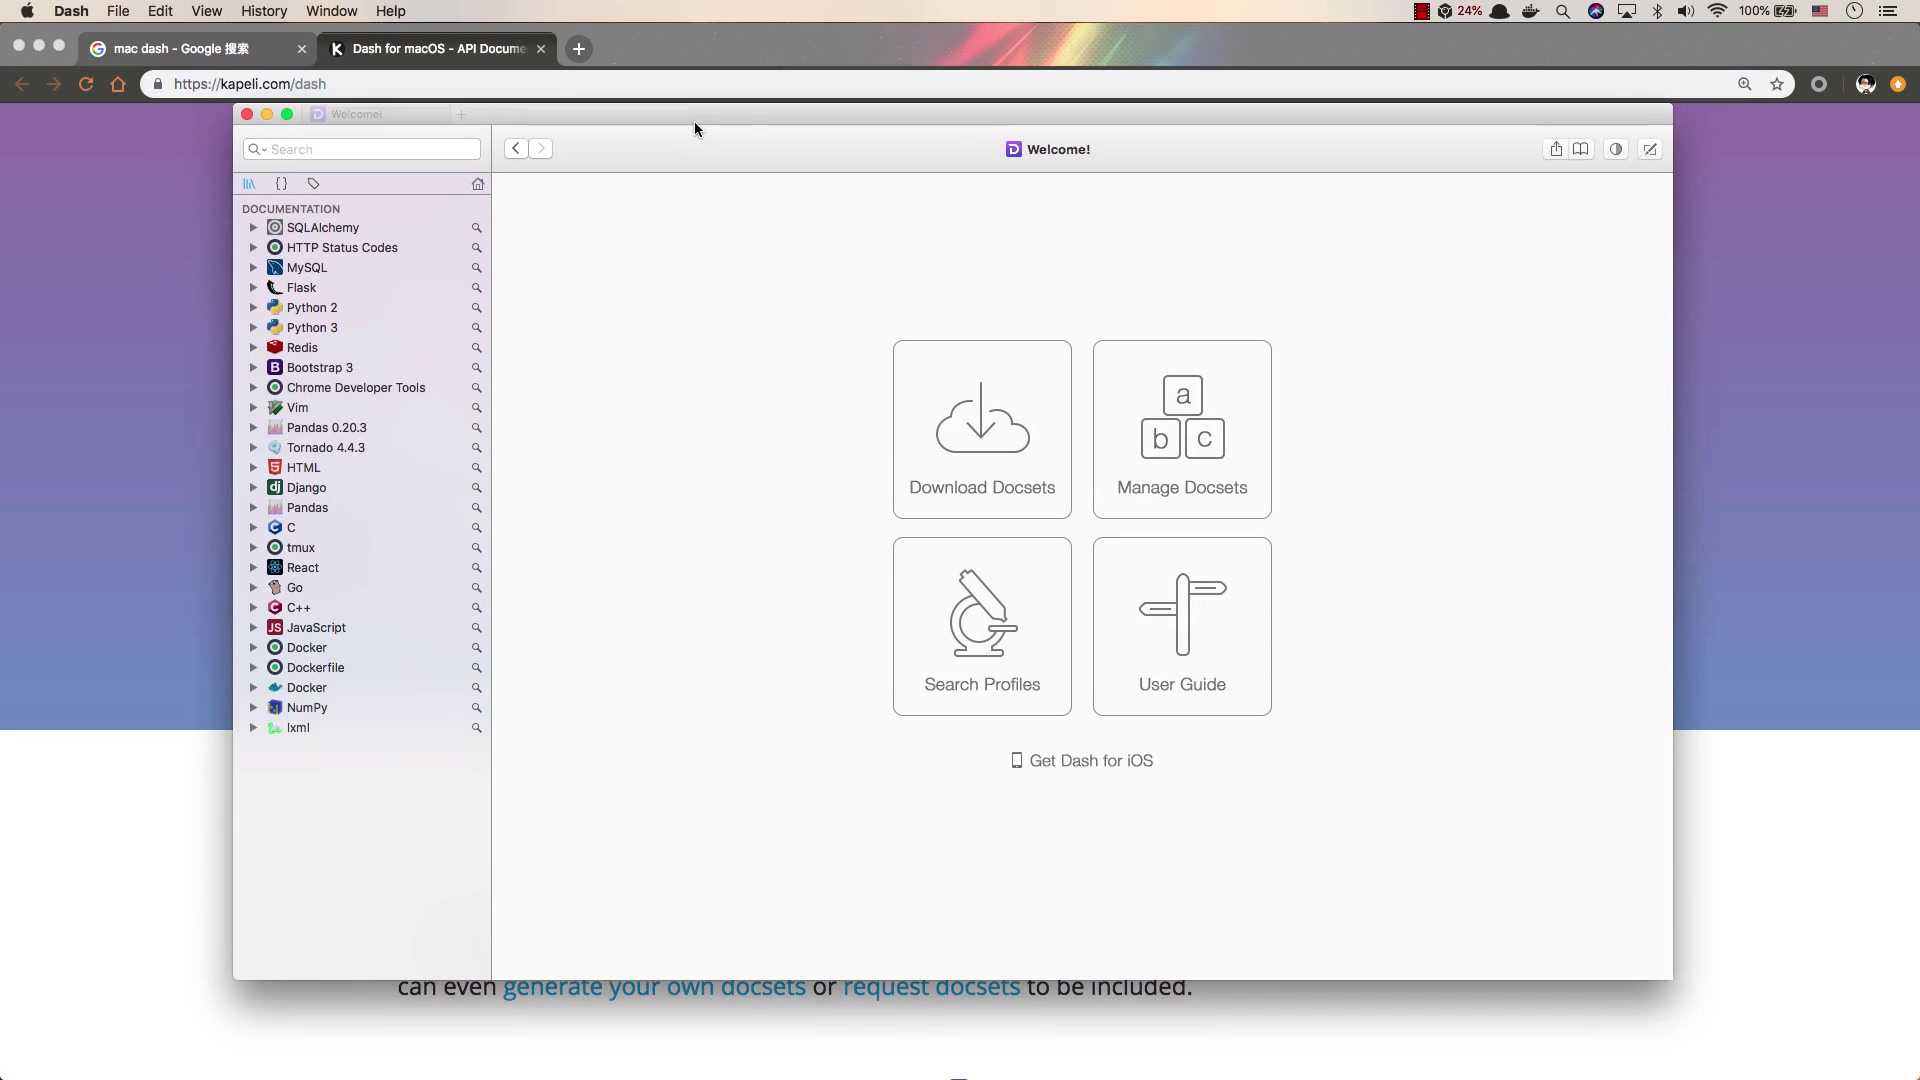This screenshot has height=1080, width=1920.
Task: Open the View menu
Action: (x=206, y=11)
